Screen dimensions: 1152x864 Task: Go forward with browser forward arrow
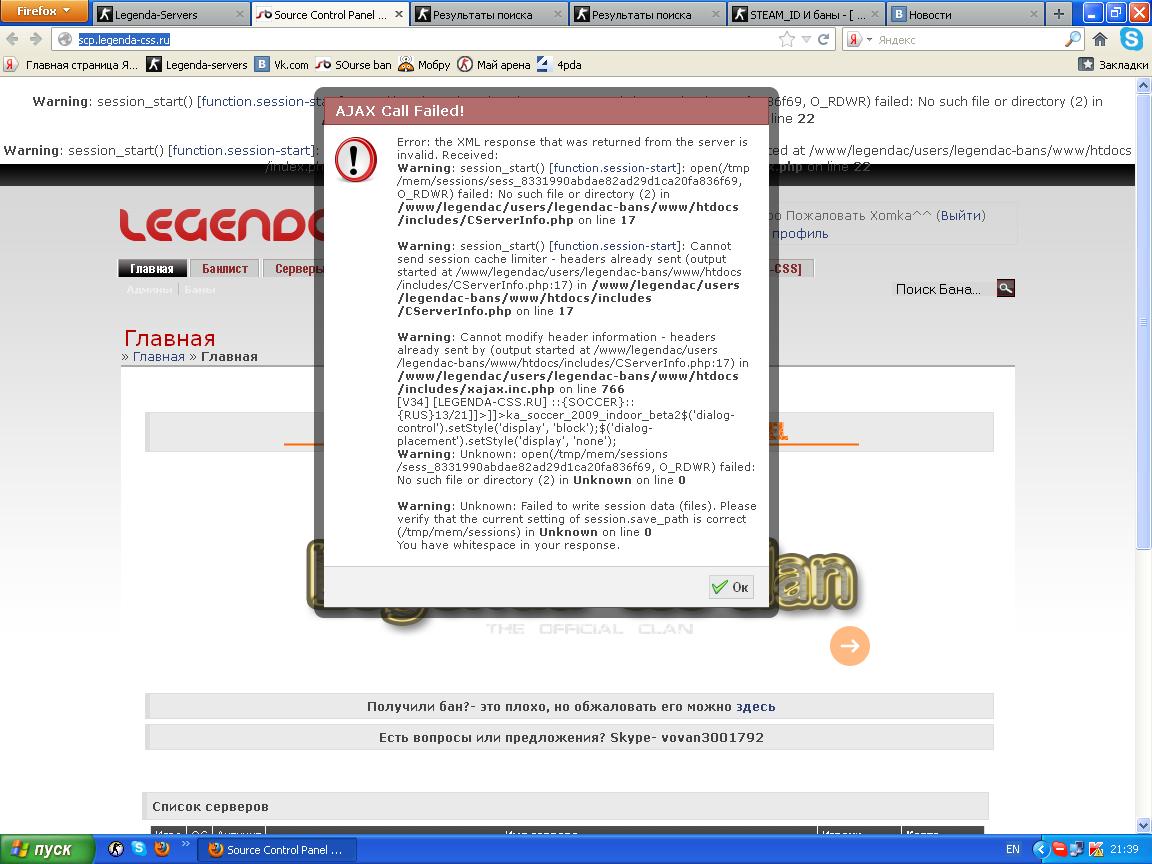coord(35,39)
